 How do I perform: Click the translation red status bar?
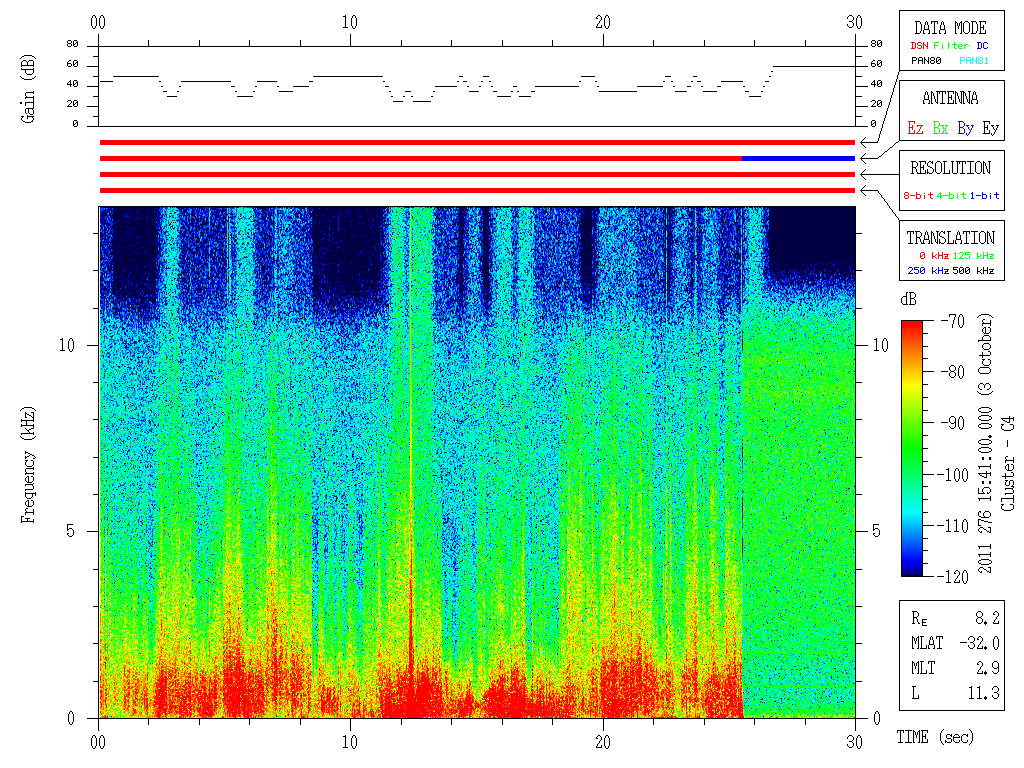[x=477, y=191]
